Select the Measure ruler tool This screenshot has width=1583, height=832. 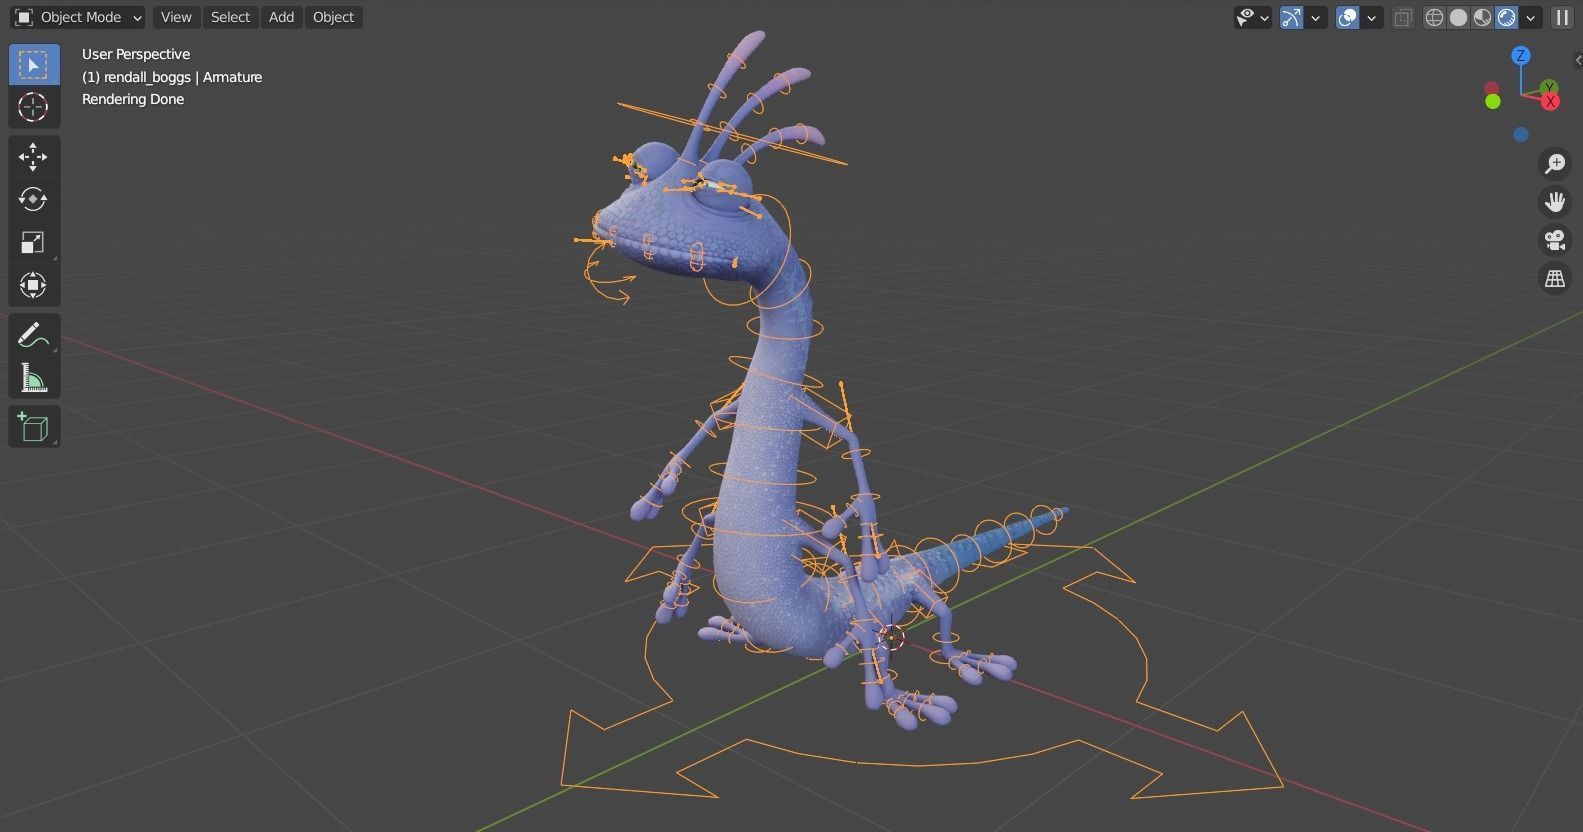(x=33, y=379)
